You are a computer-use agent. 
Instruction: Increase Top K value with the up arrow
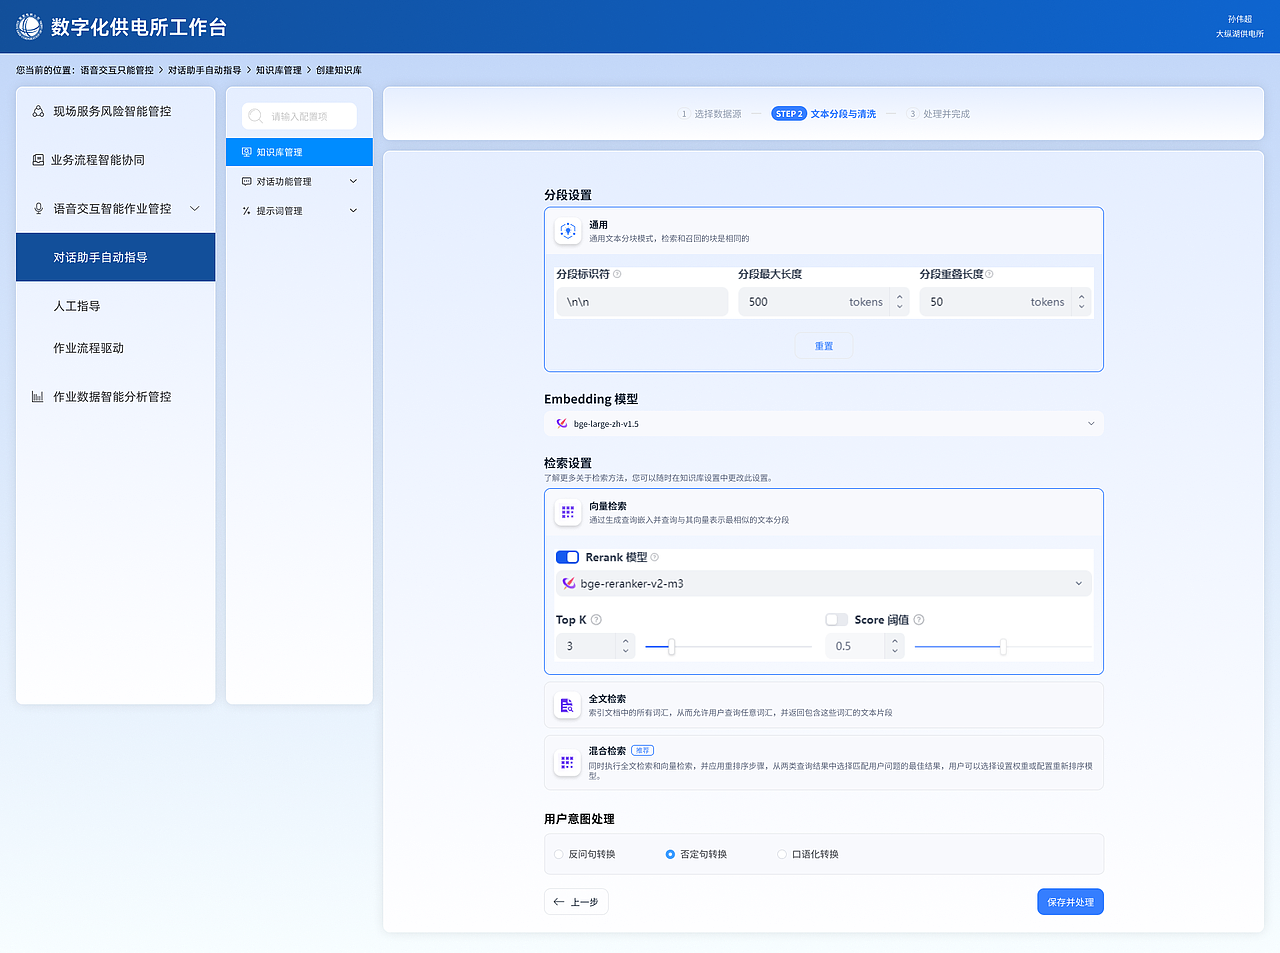(x=626, y=641)
